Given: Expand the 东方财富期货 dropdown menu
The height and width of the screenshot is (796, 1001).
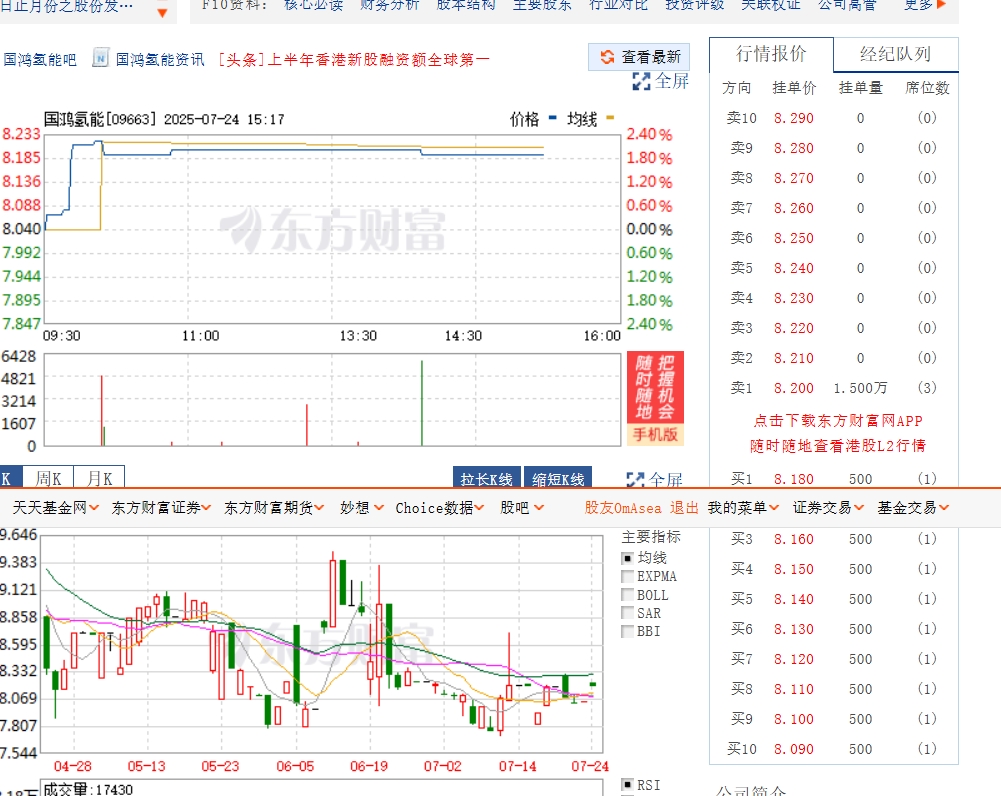Looking at the screenshot, I should point(275,507).
